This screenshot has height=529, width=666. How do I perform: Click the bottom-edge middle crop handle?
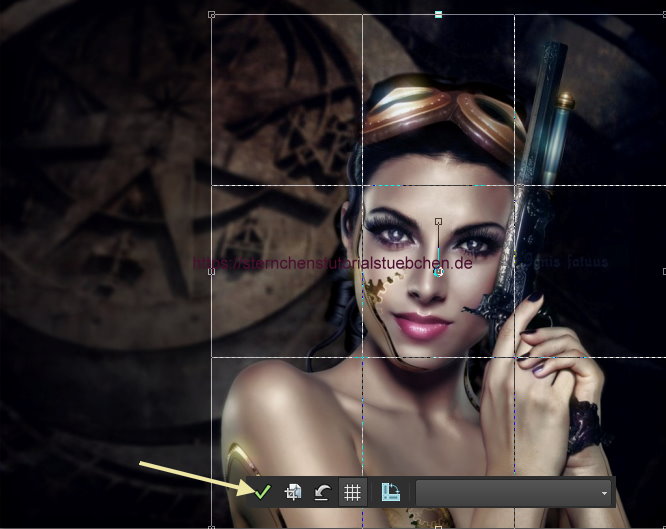438,527
